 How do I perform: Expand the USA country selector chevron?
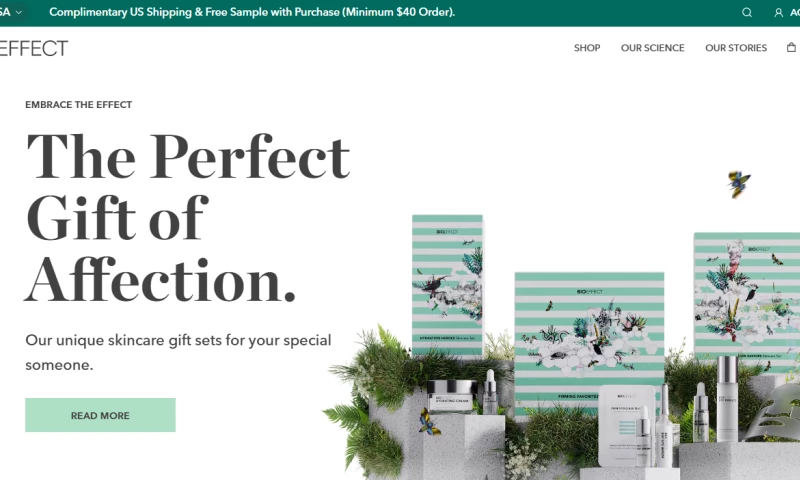coord(19,12)
